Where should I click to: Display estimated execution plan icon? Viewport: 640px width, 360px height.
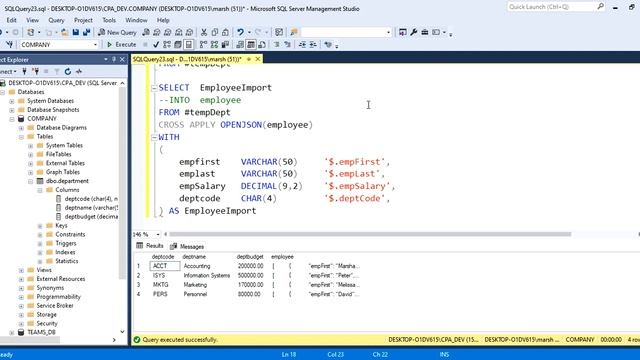tap(167, 44)
